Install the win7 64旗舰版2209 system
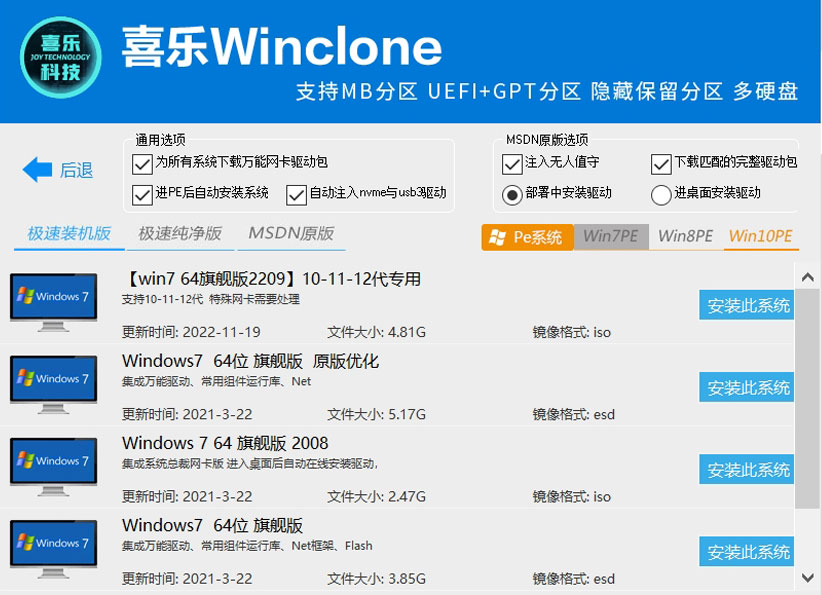The width and height of the screenshot is (822, 595). 747,305
